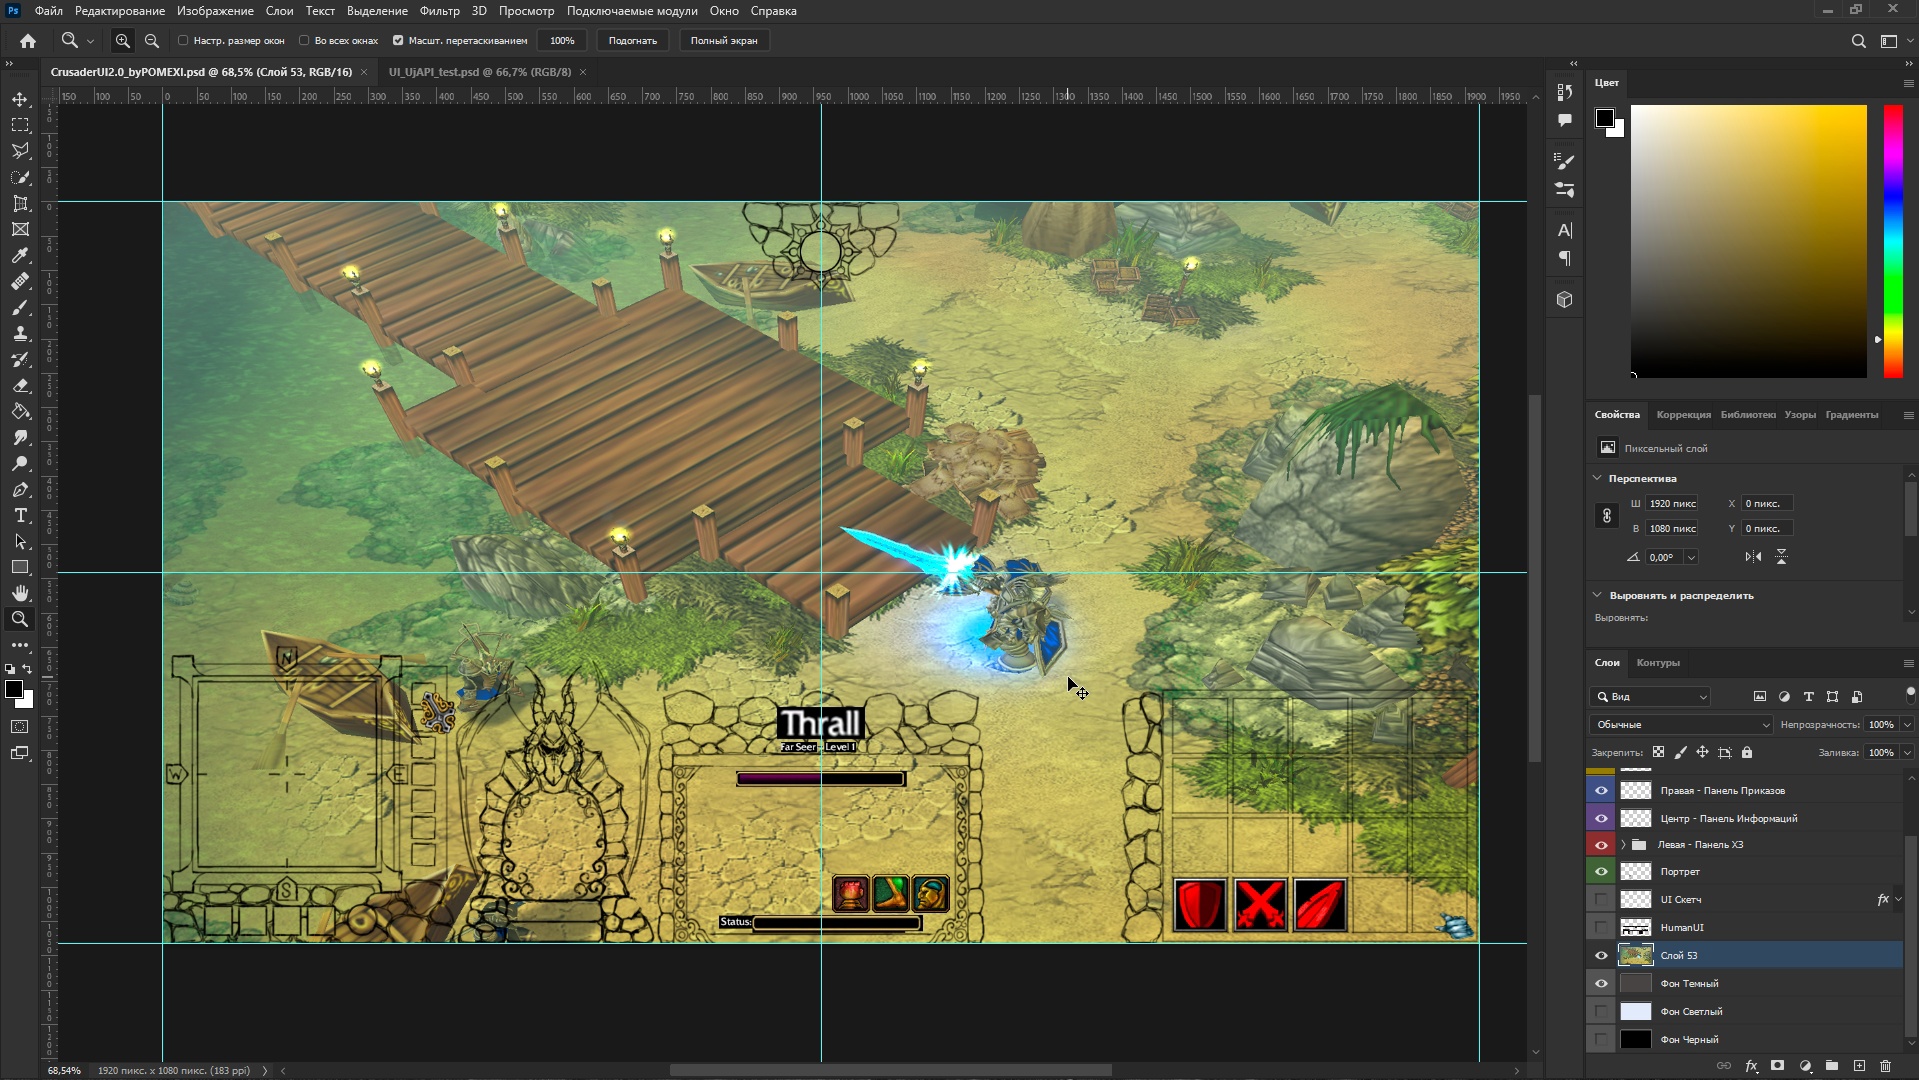Click the foreground color swatch in toolbar
The width and height of the screenshot is (1919, 1080).
click(14, 689)
